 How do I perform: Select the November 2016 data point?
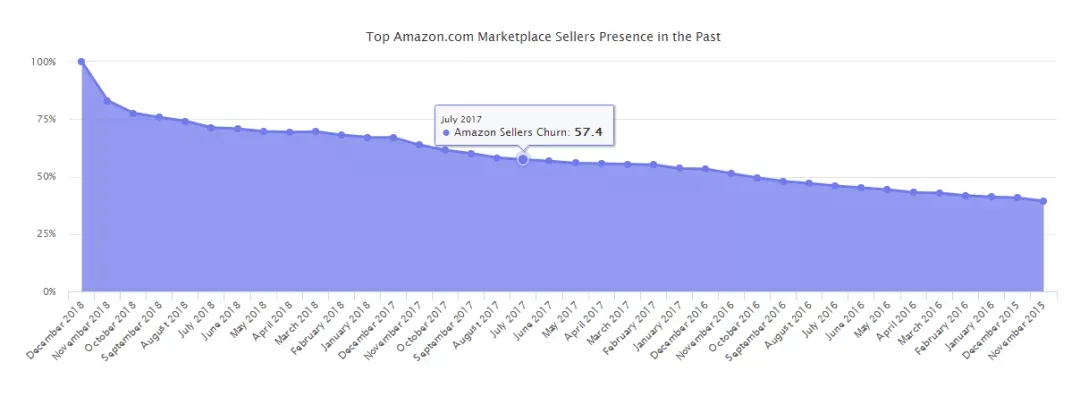tap(731, 174)
